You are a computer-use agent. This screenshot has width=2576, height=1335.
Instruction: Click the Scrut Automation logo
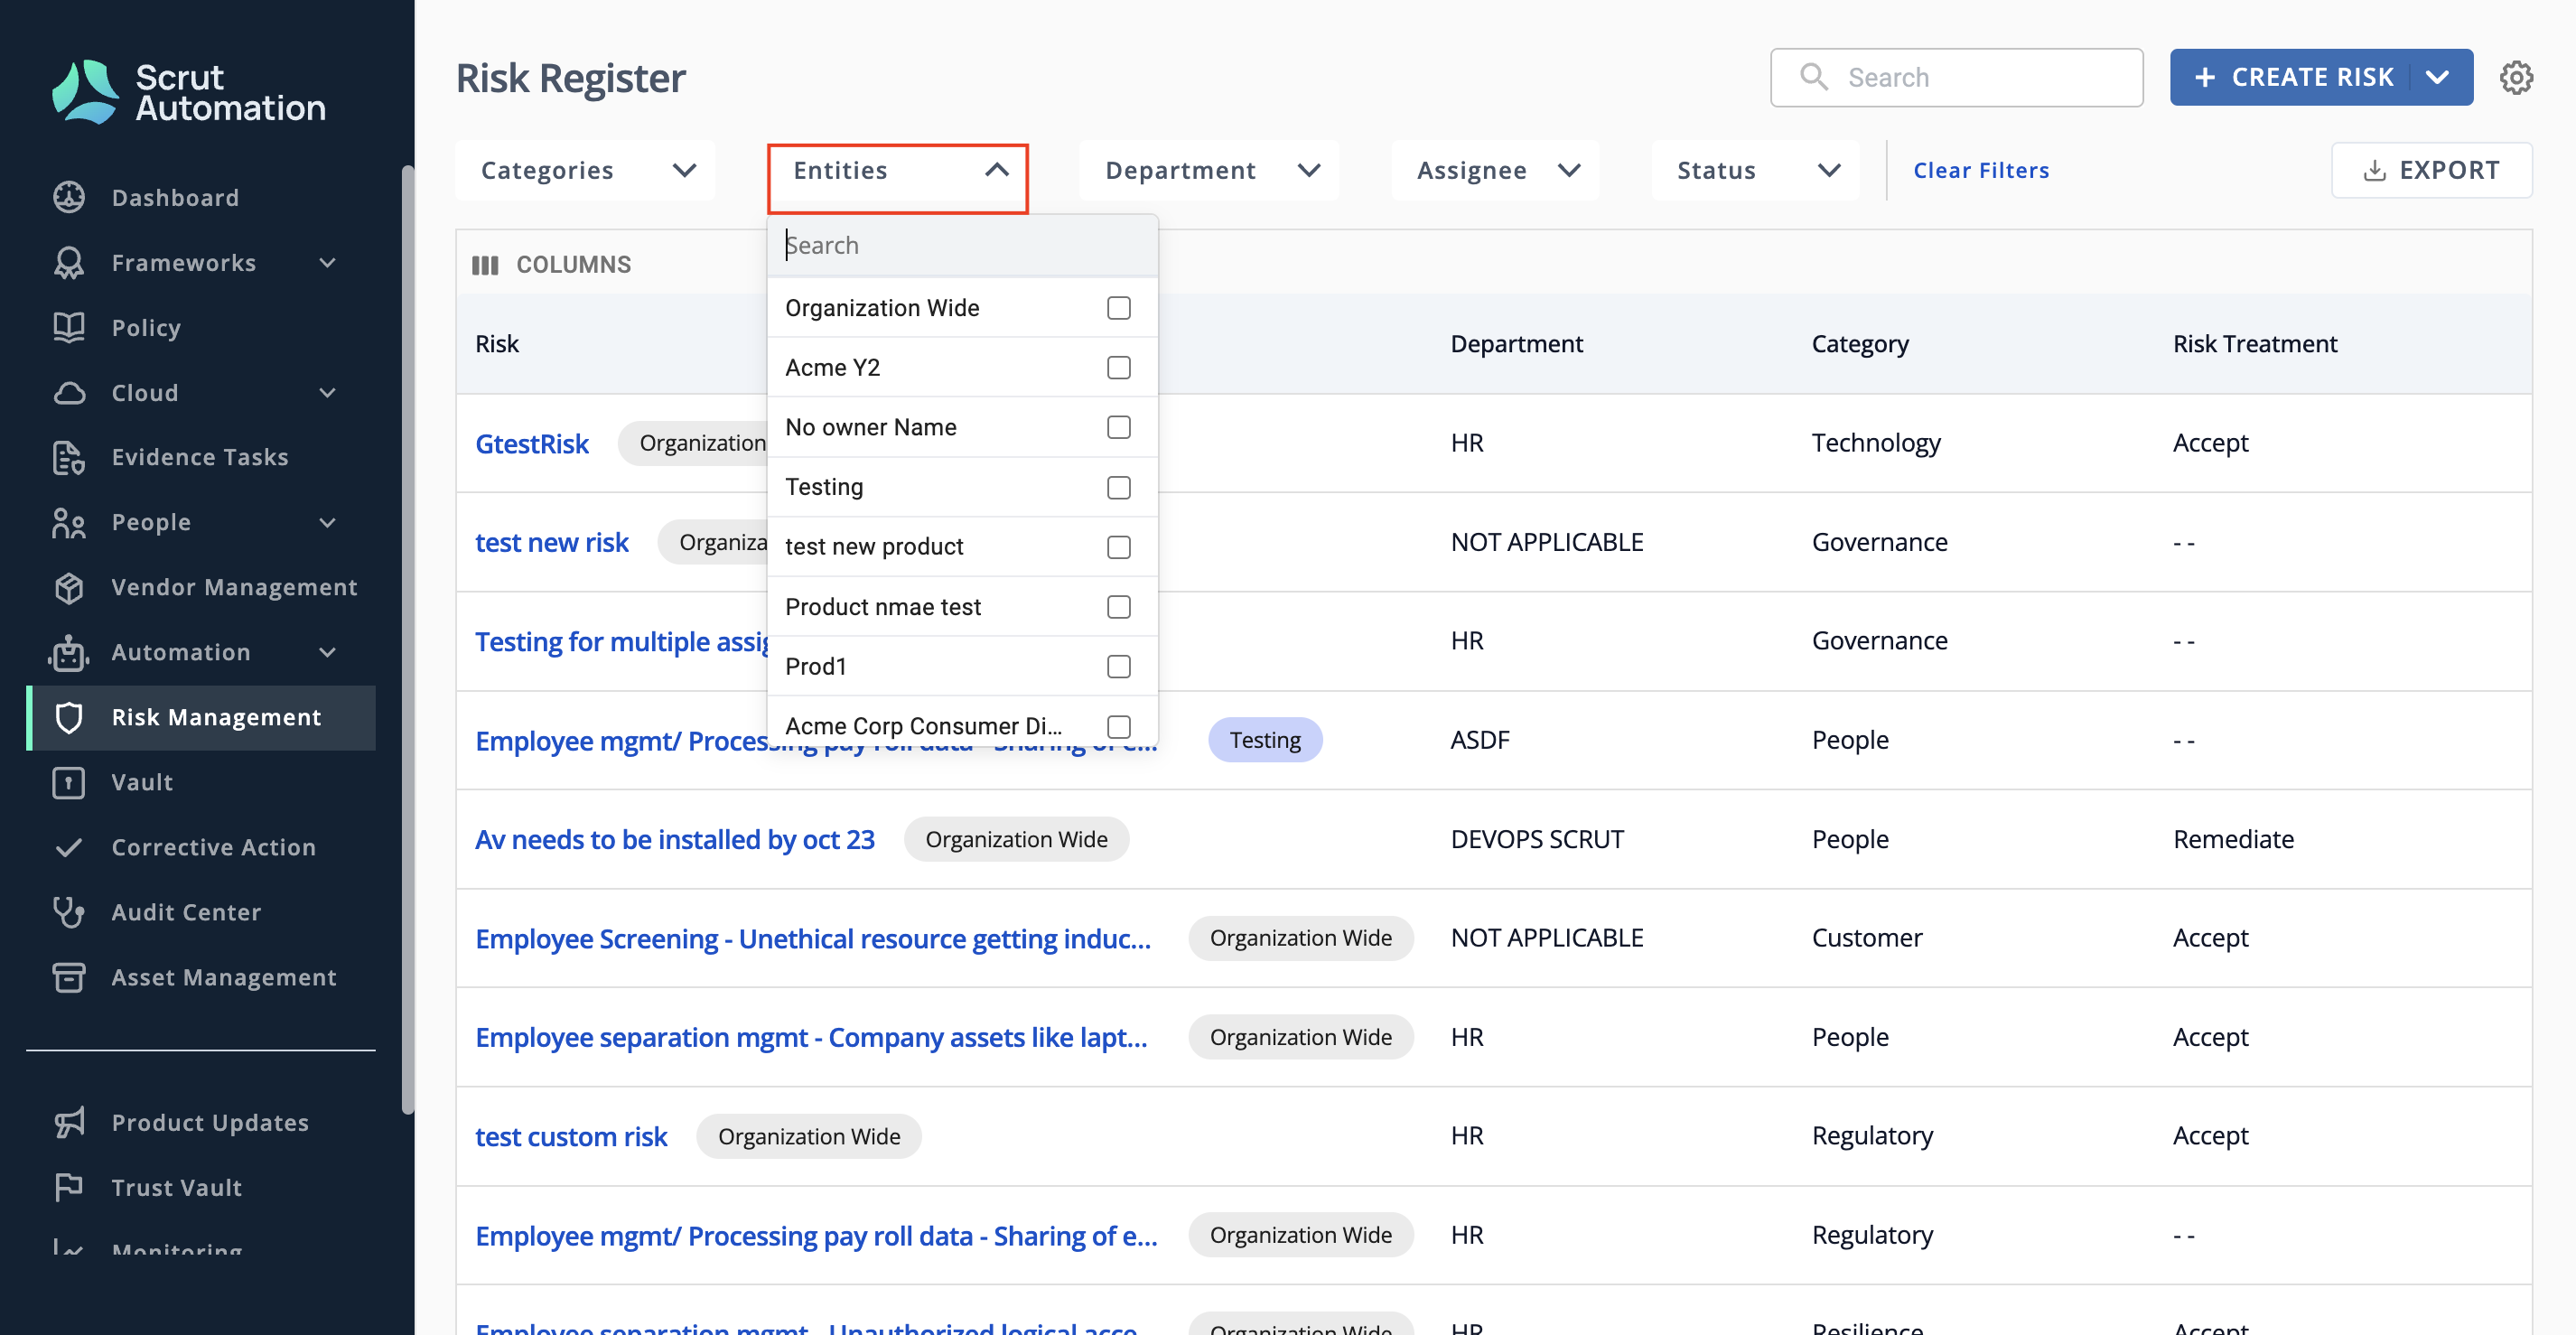tap(189, 92)
